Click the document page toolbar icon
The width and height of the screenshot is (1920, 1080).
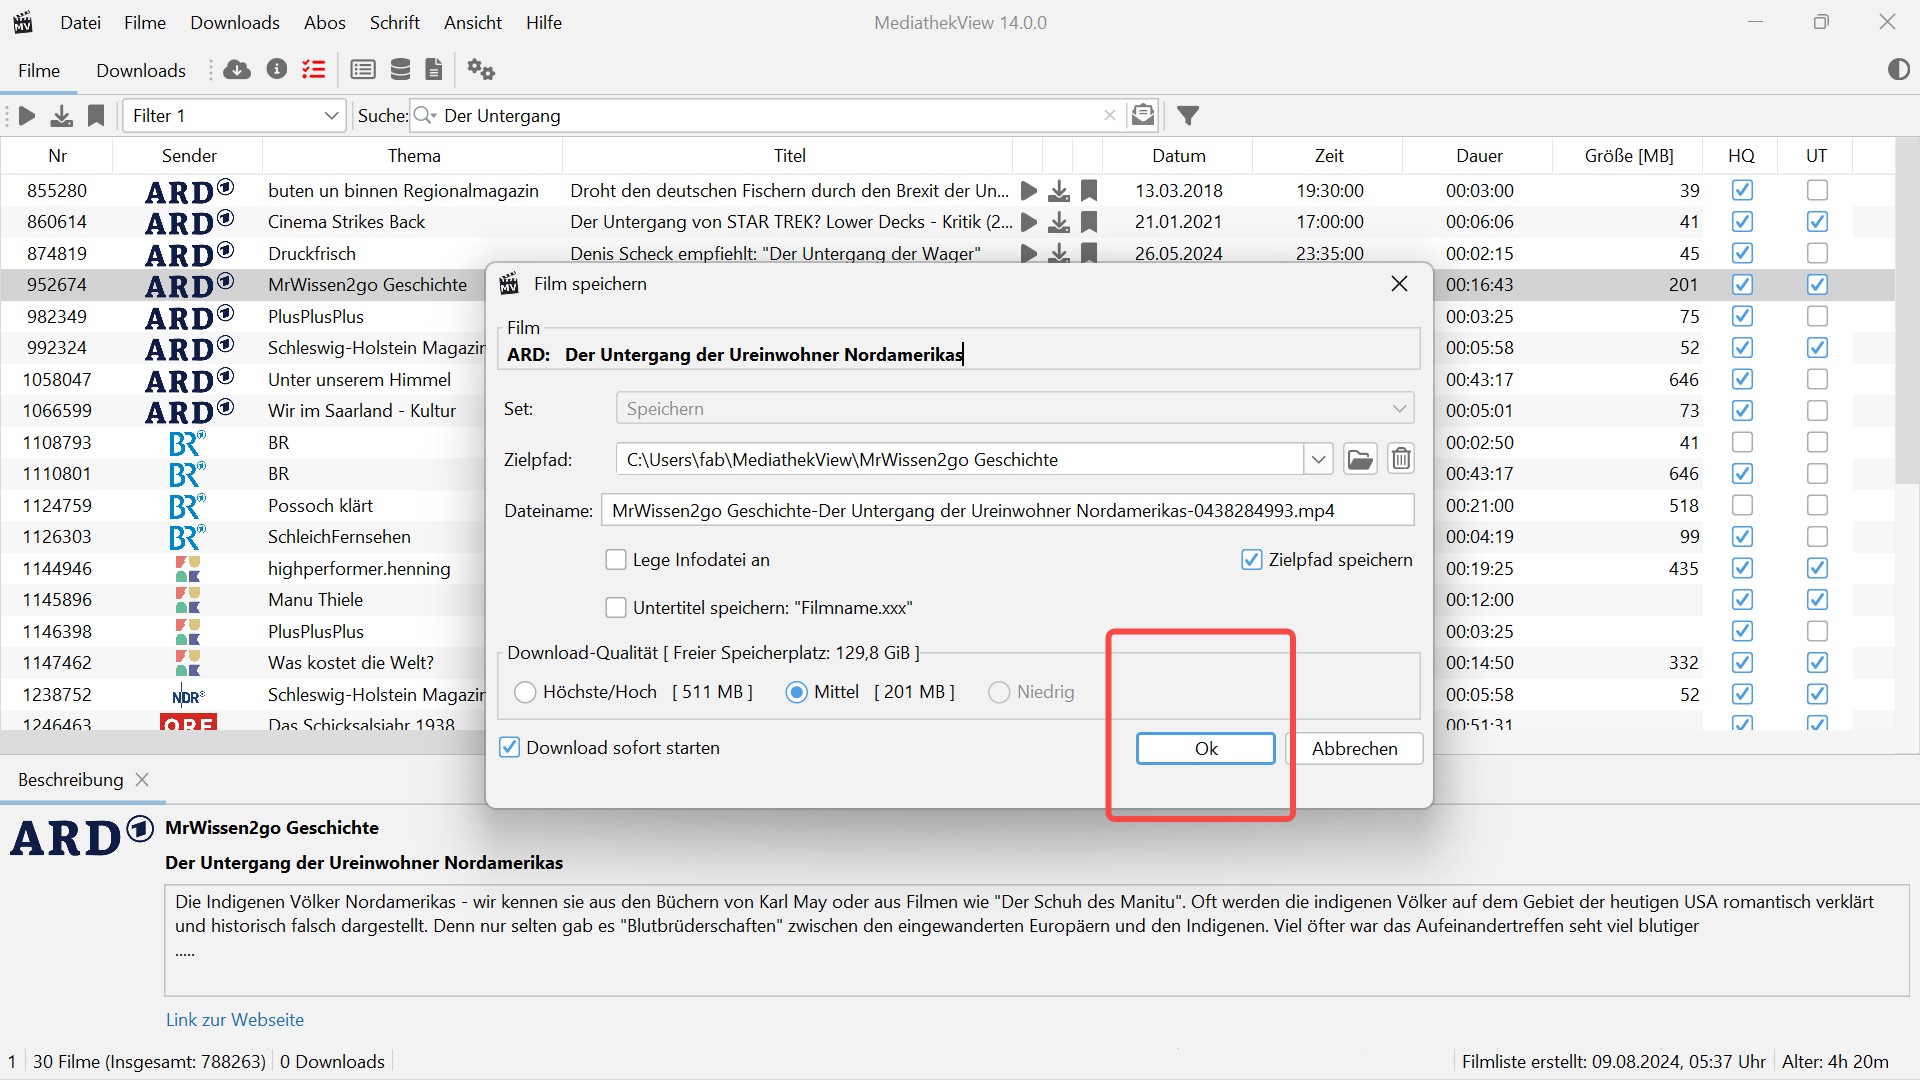pyautogui.click(x=433, y=69)
